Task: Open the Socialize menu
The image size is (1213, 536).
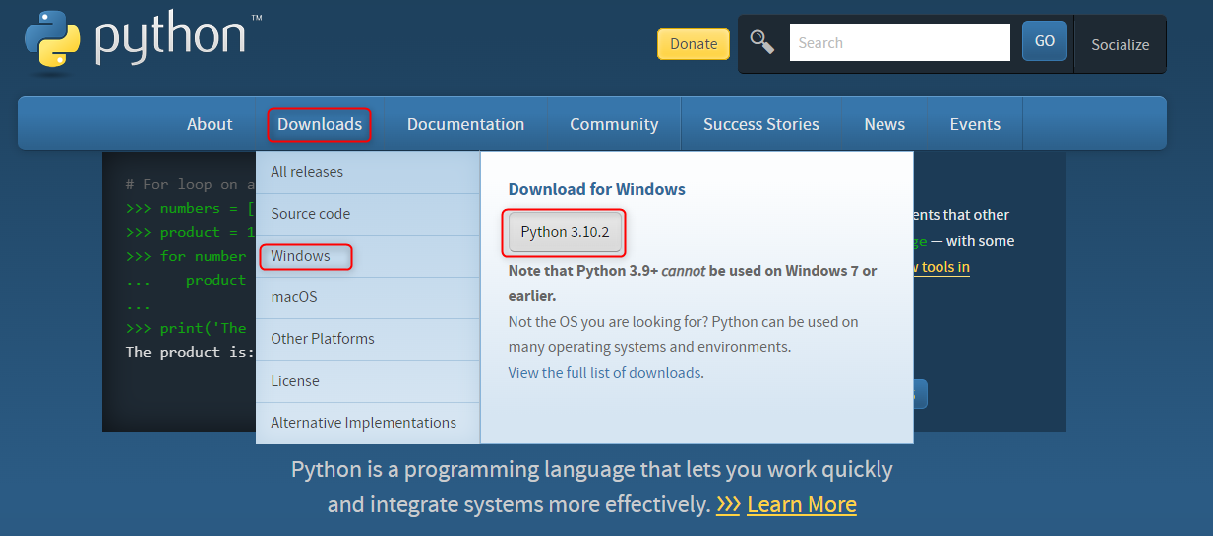Action: [x=1120, y=44]
